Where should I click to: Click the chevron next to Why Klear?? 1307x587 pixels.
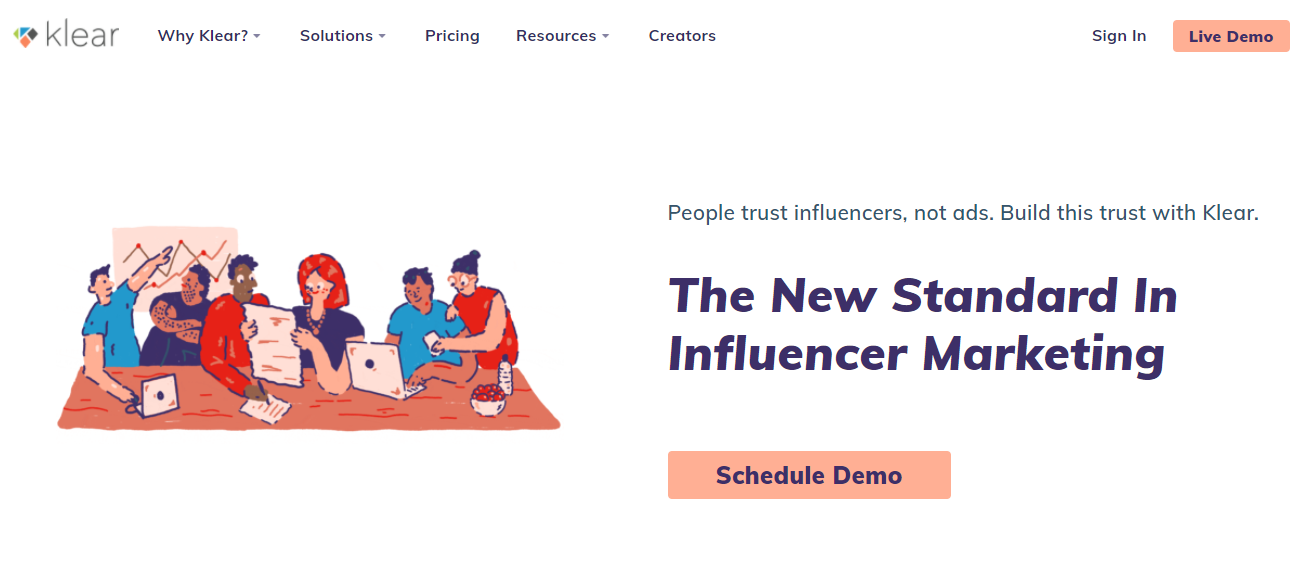click(259, 37)
